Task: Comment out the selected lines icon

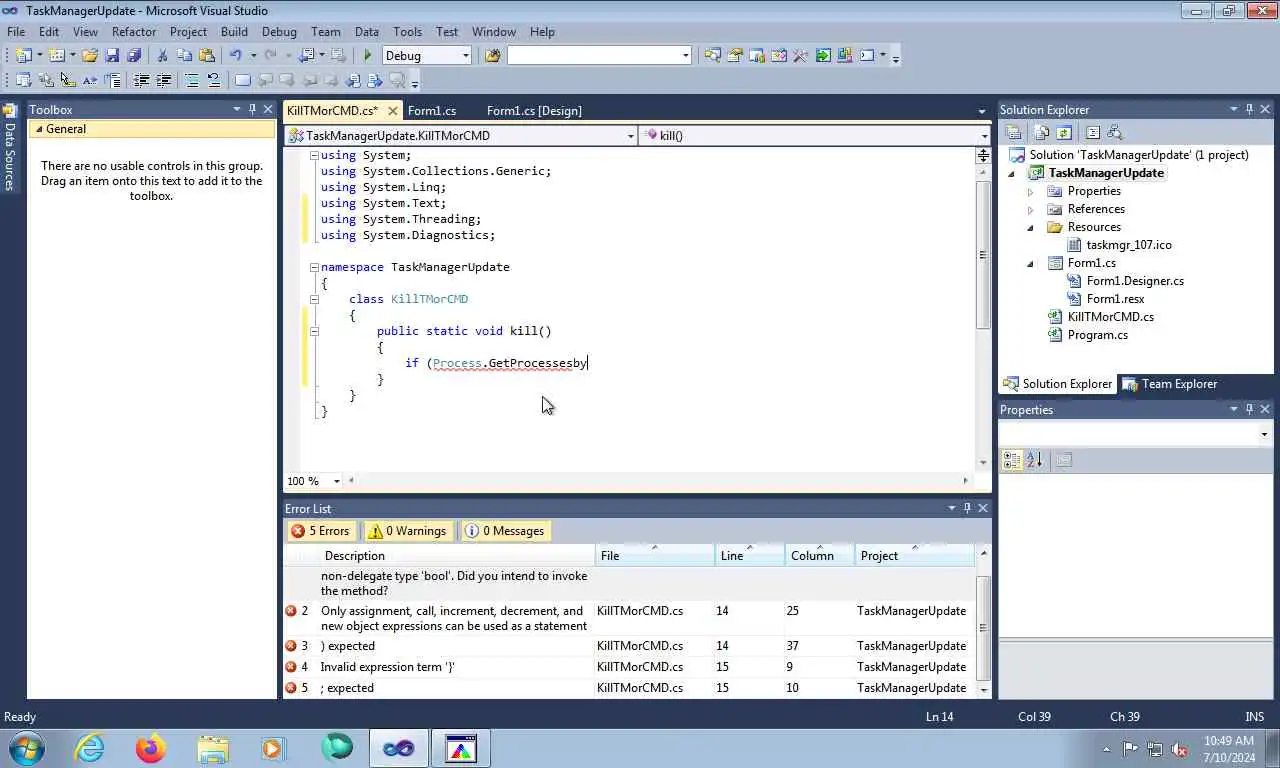Action: [x=191, y=80]
